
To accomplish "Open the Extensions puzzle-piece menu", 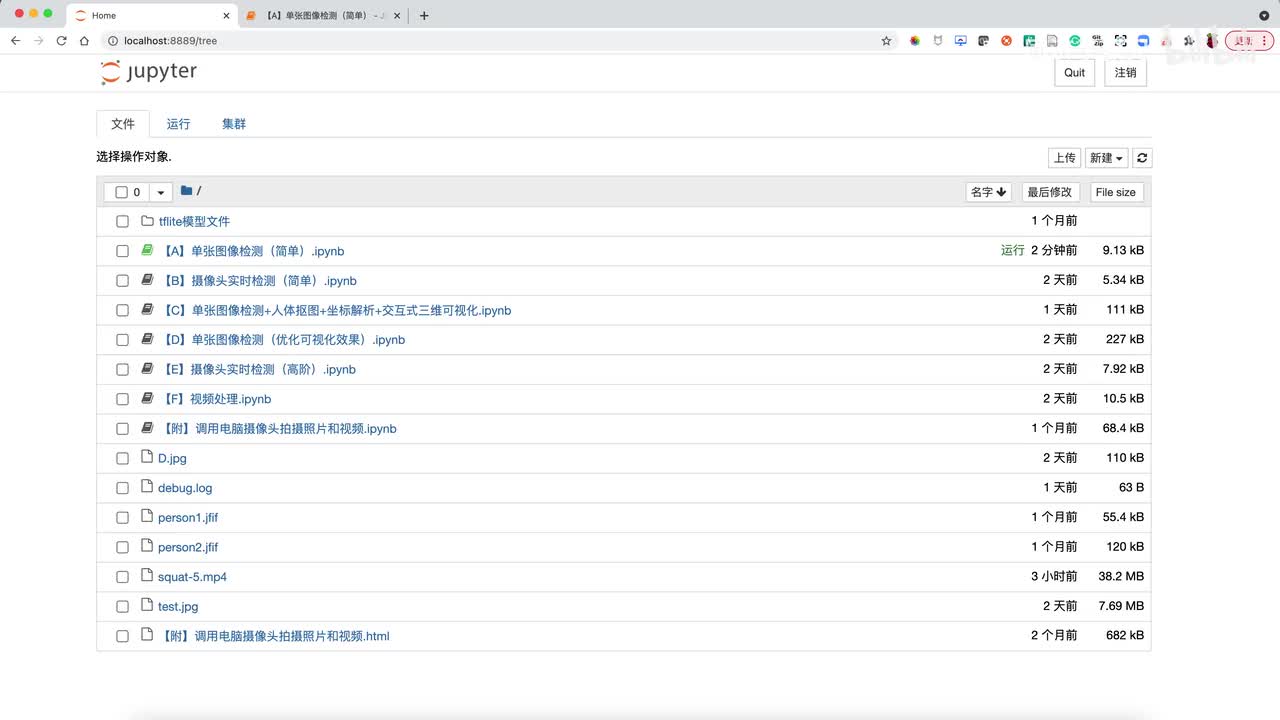I will [x=1189, y=41].
